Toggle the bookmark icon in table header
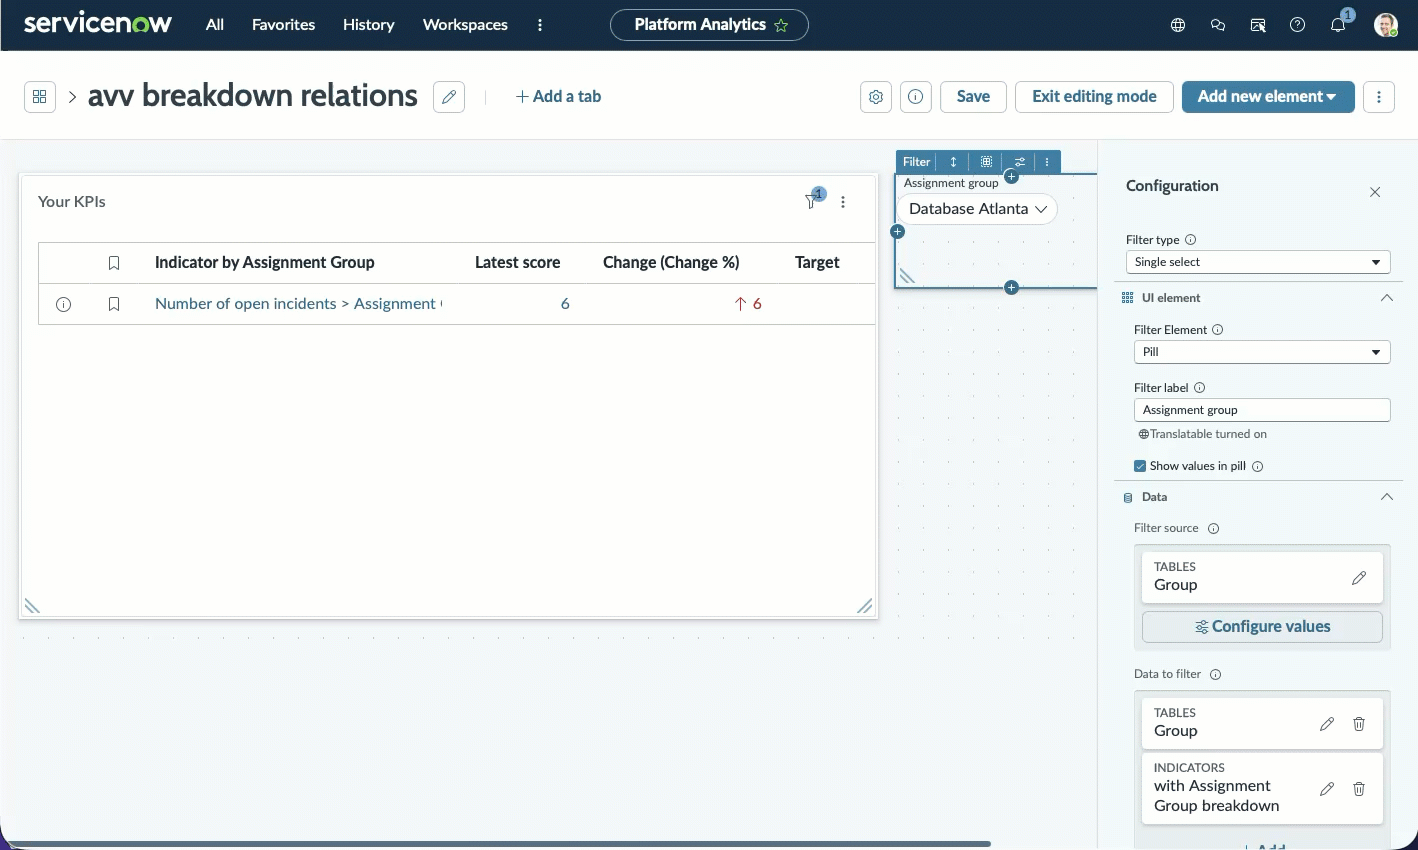1418x850 pixels. click(114, 263)
